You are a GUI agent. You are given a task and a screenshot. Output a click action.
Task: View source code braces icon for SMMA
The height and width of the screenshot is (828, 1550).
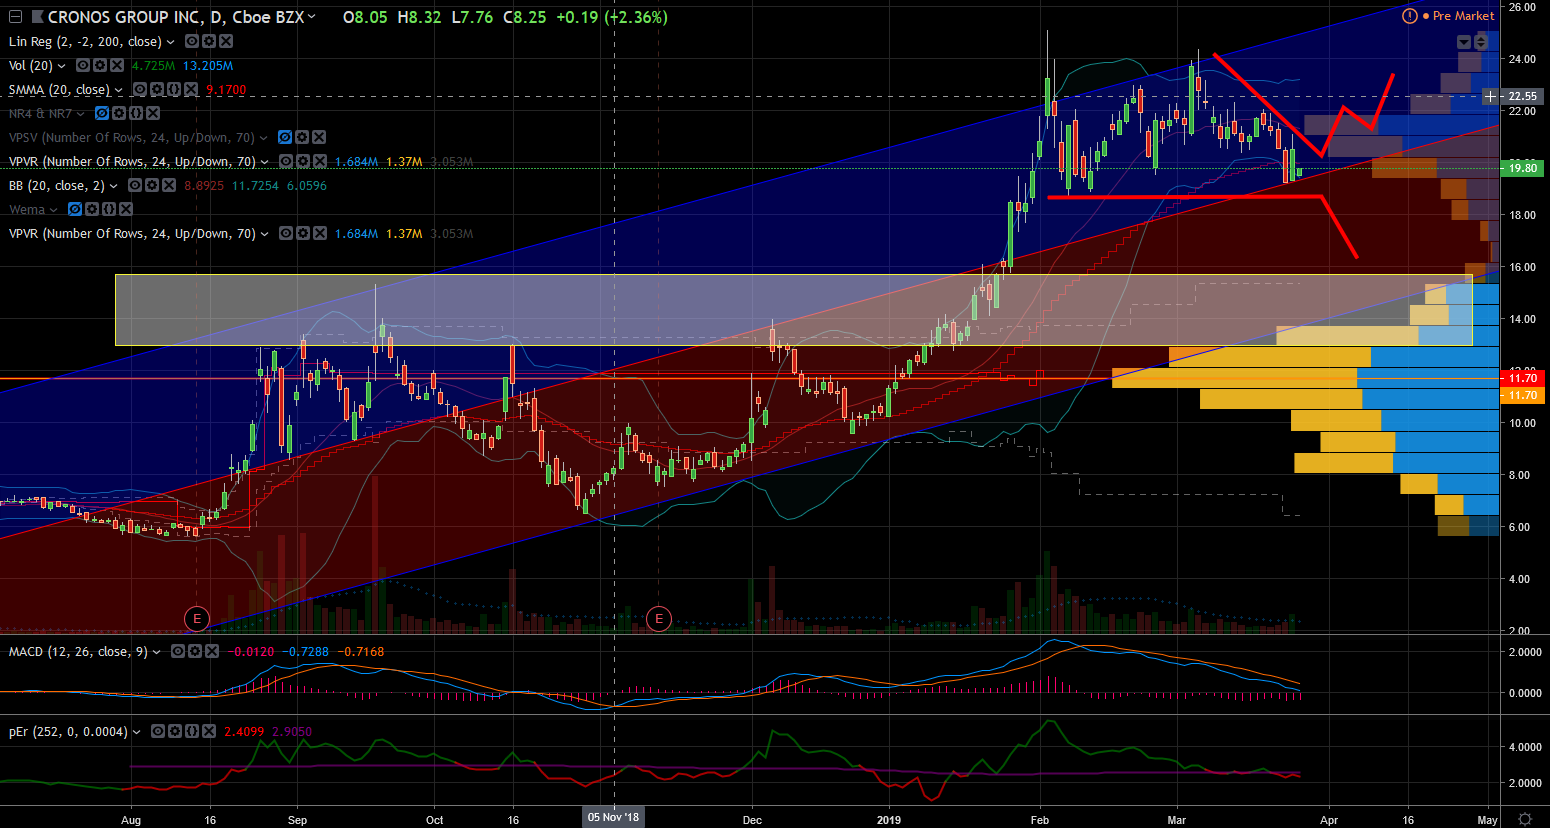tap(174, 89)
